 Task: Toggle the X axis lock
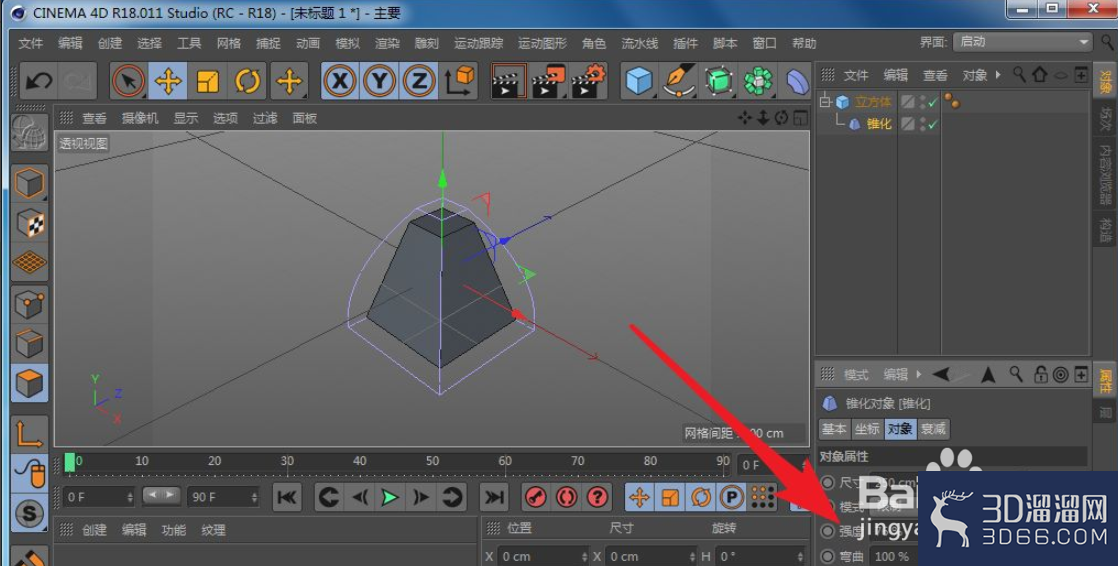(x=340, y=81)
